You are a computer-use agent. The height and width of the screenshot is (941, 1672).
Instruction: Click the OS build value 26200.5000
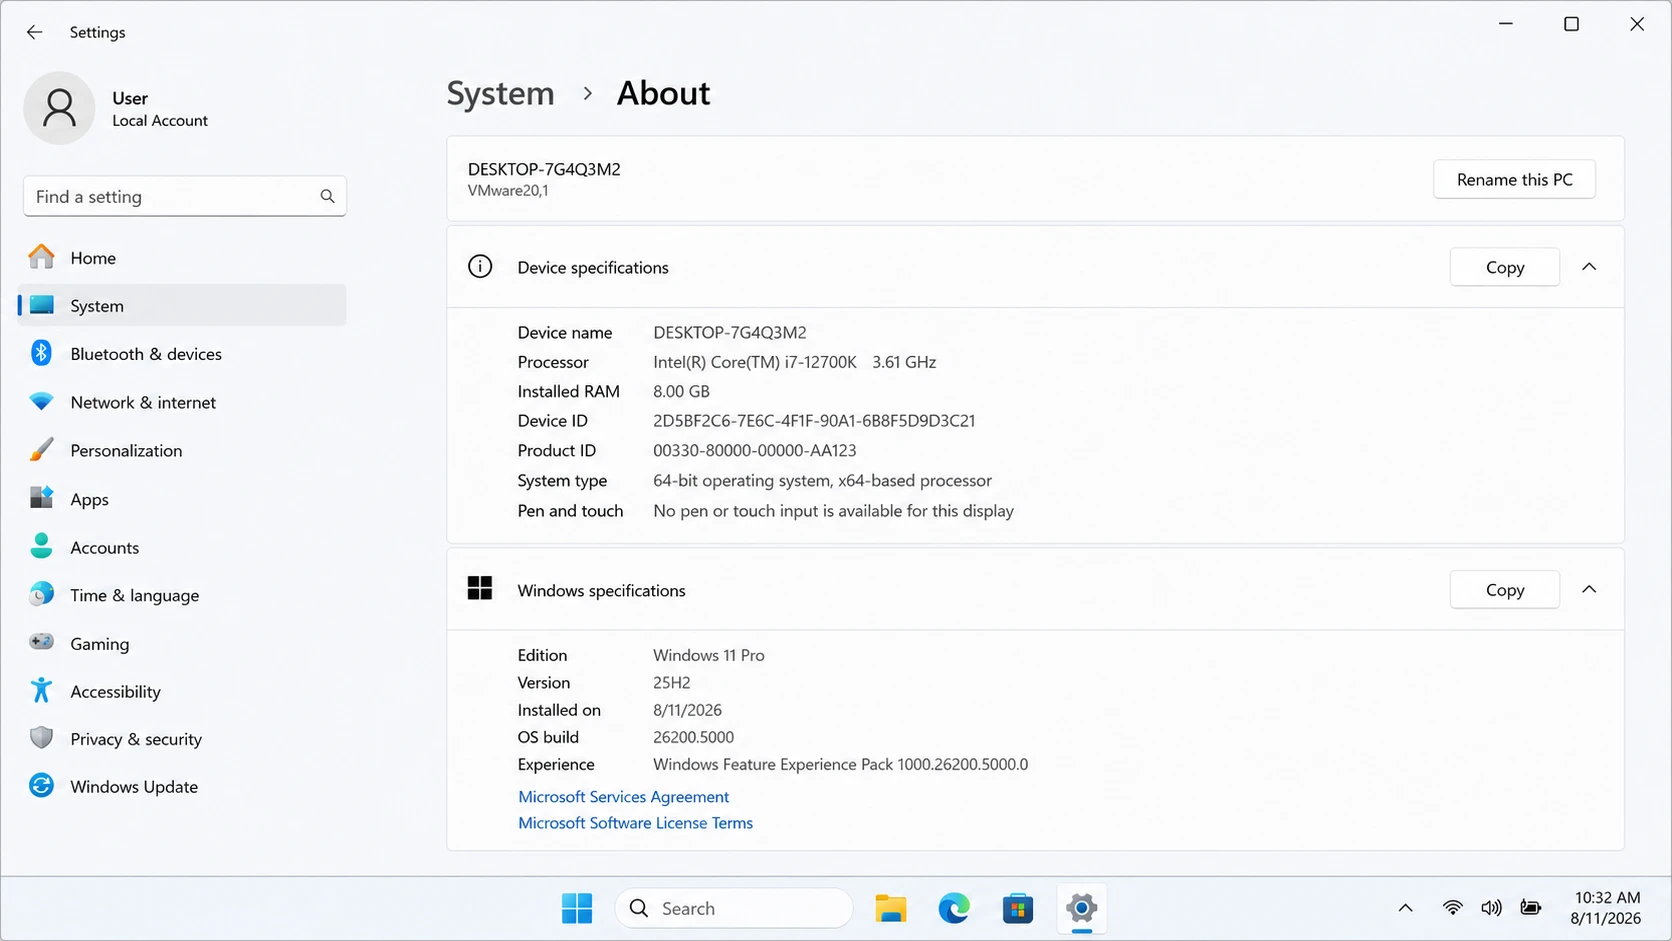pyautogui.click(x=693, y=737)
